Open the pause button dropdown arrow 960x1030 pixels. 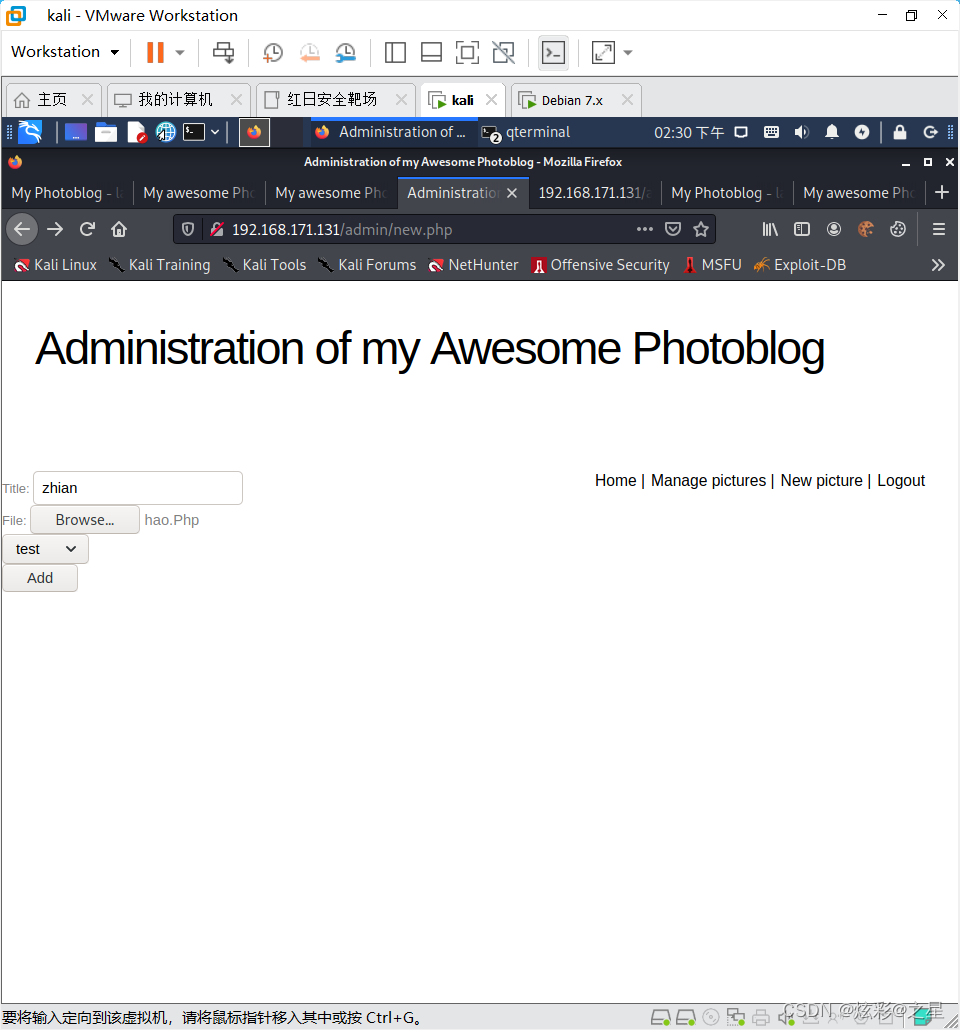tap(180, 53)
